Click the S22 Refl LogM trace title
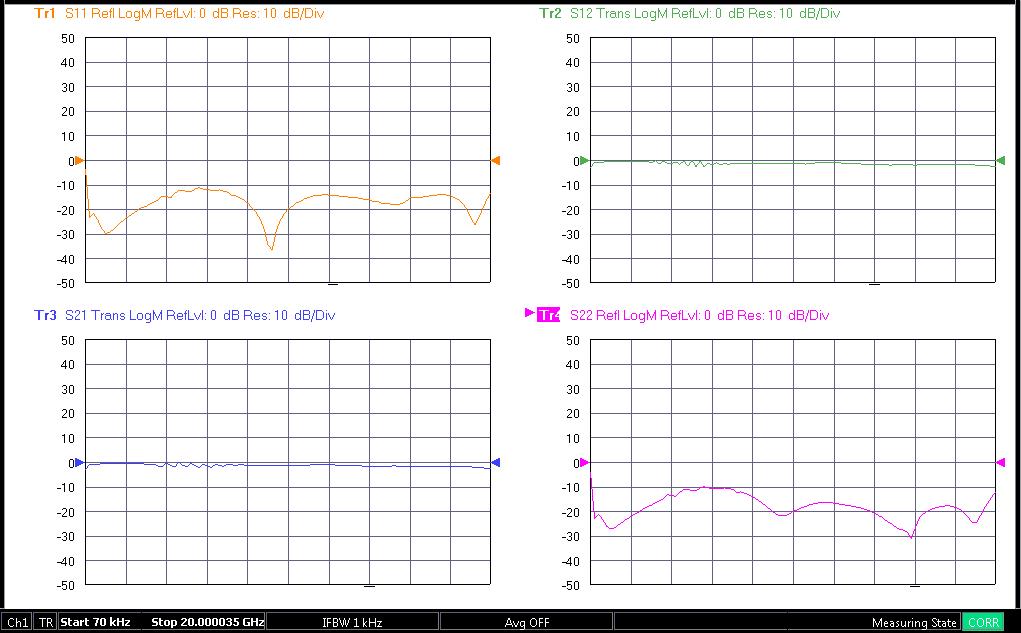 tap(699, 315)
